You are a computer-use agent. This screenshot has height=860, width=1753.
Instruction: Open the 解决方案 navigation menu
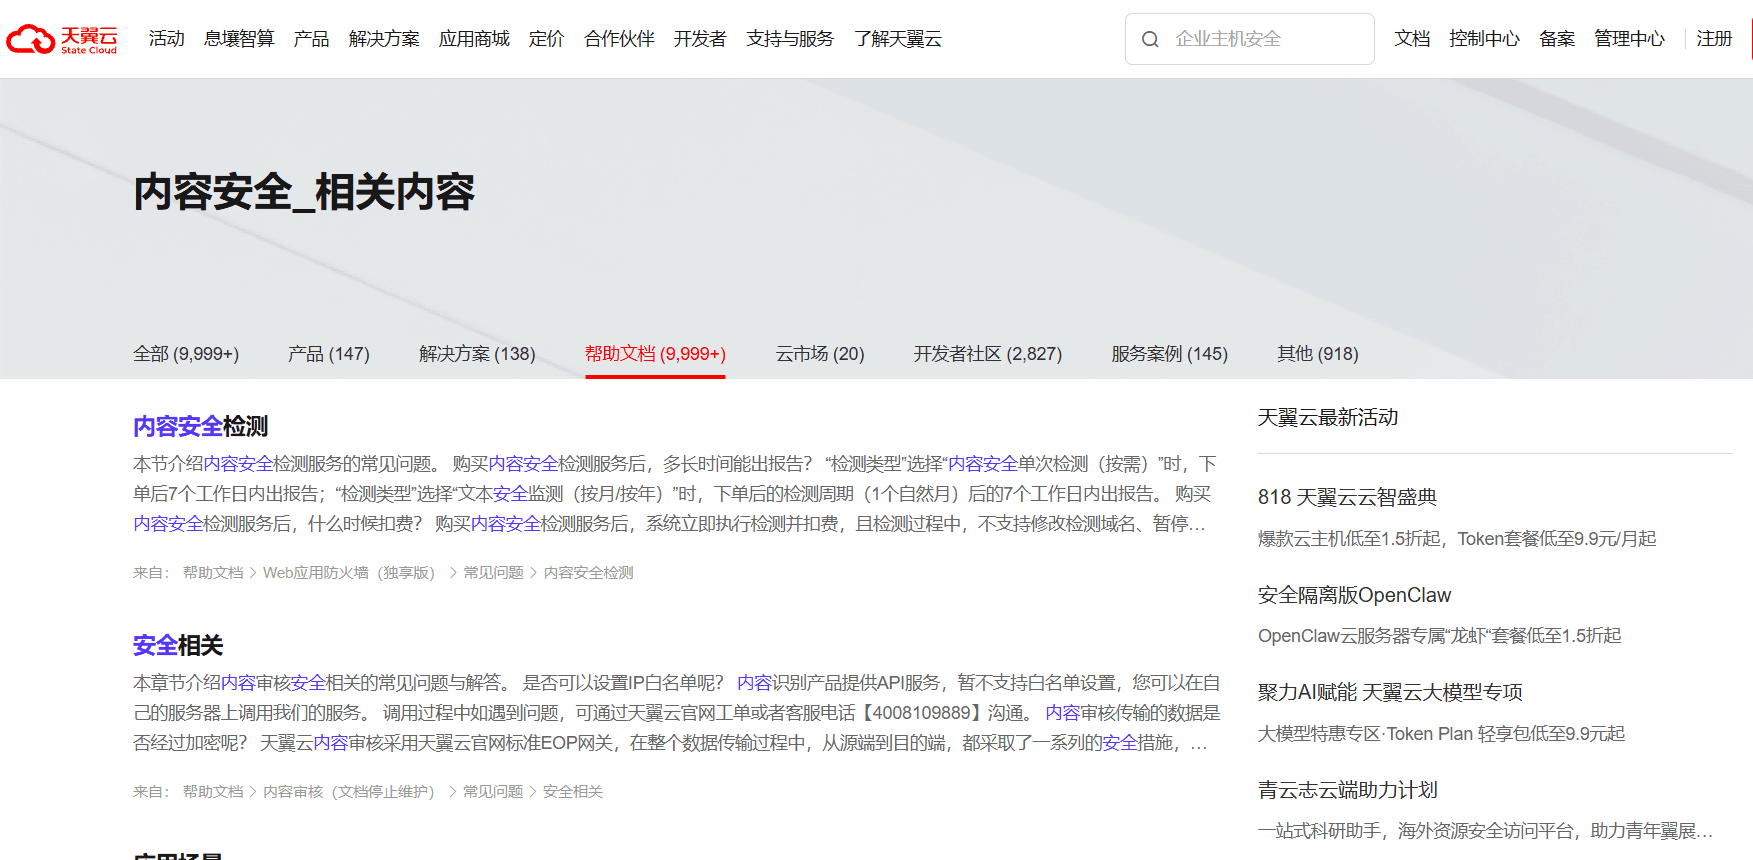(x=384, y=39)
